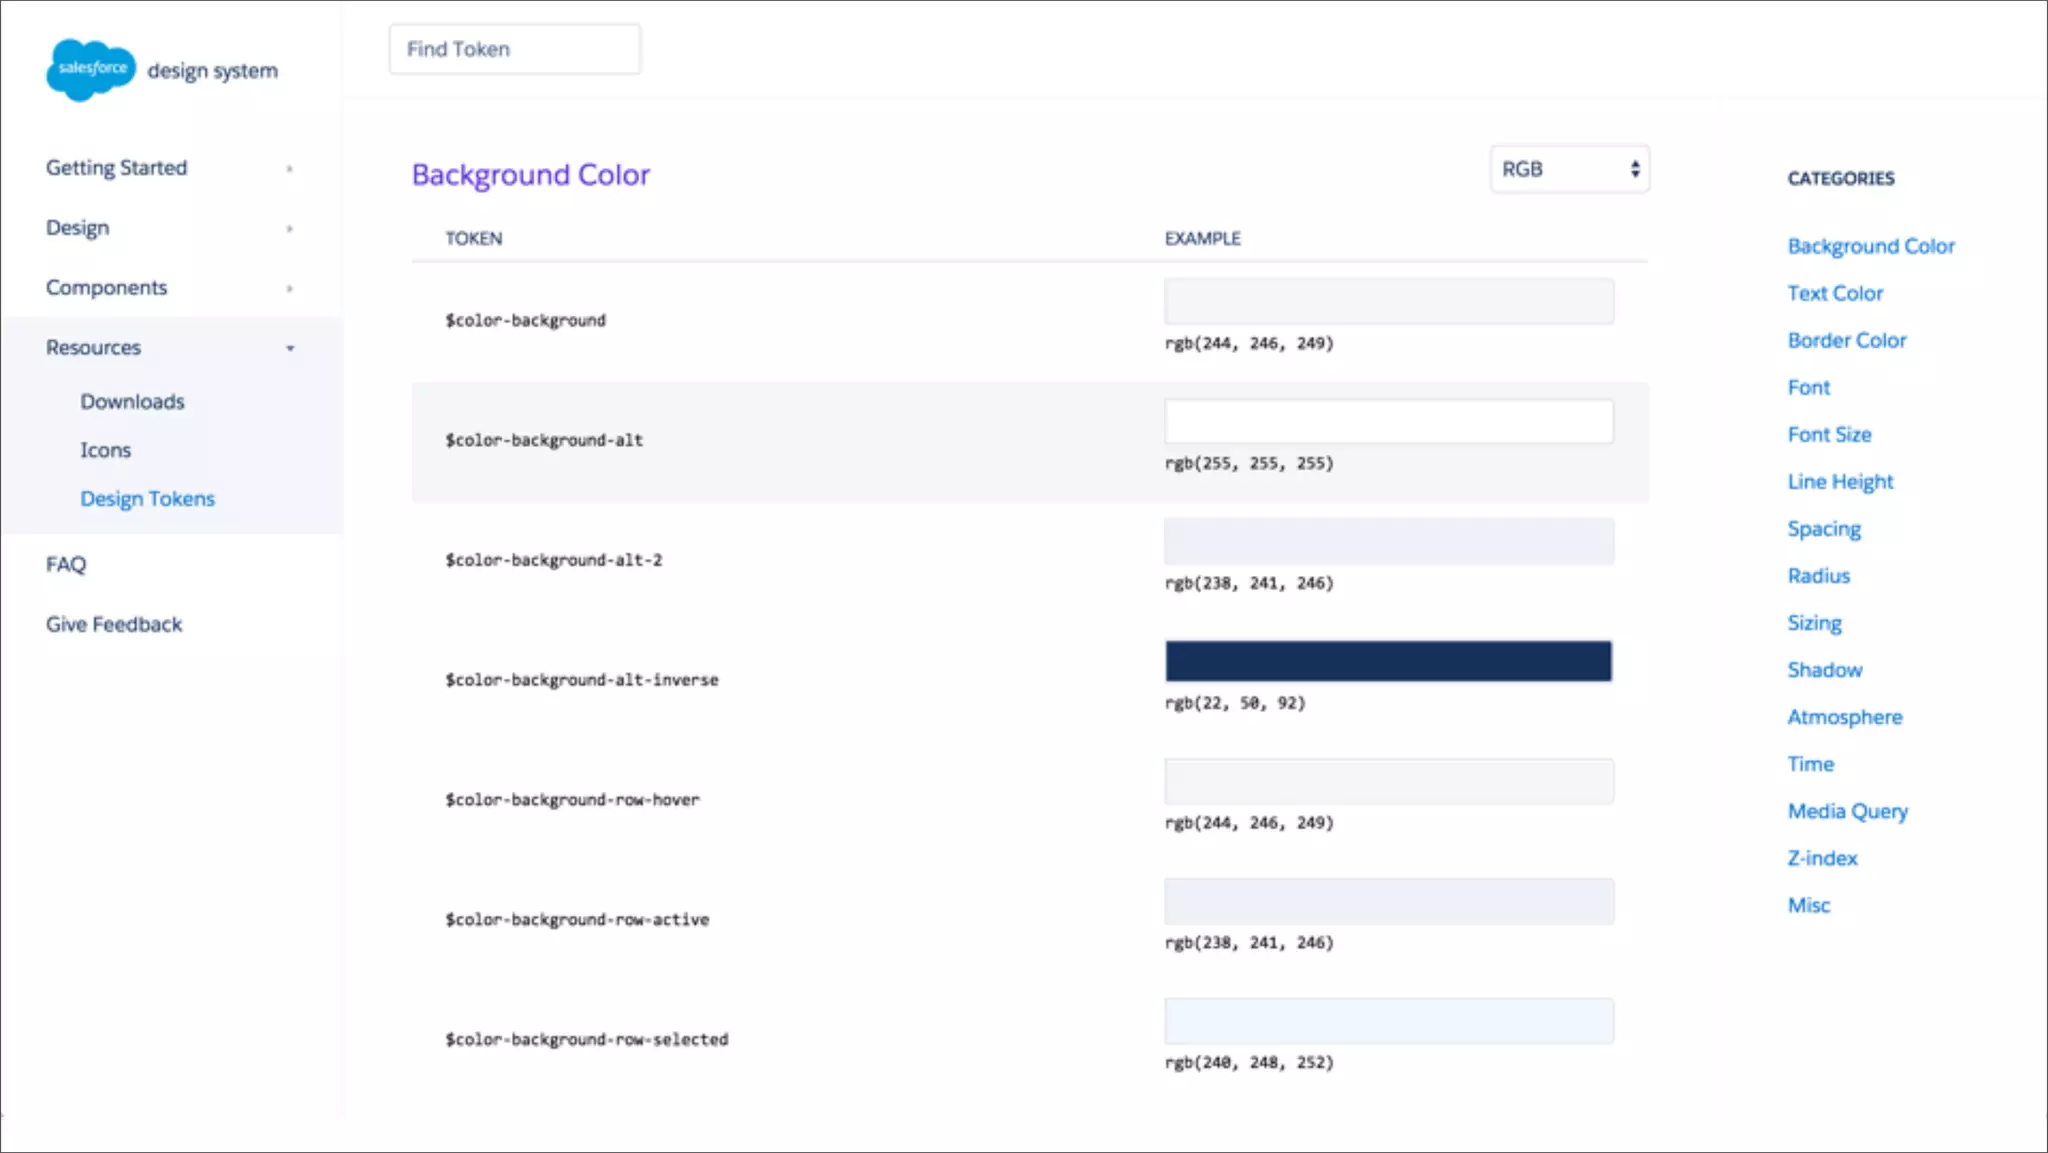Click the row-selected light blue swatch

(x=1388, y=1021)
